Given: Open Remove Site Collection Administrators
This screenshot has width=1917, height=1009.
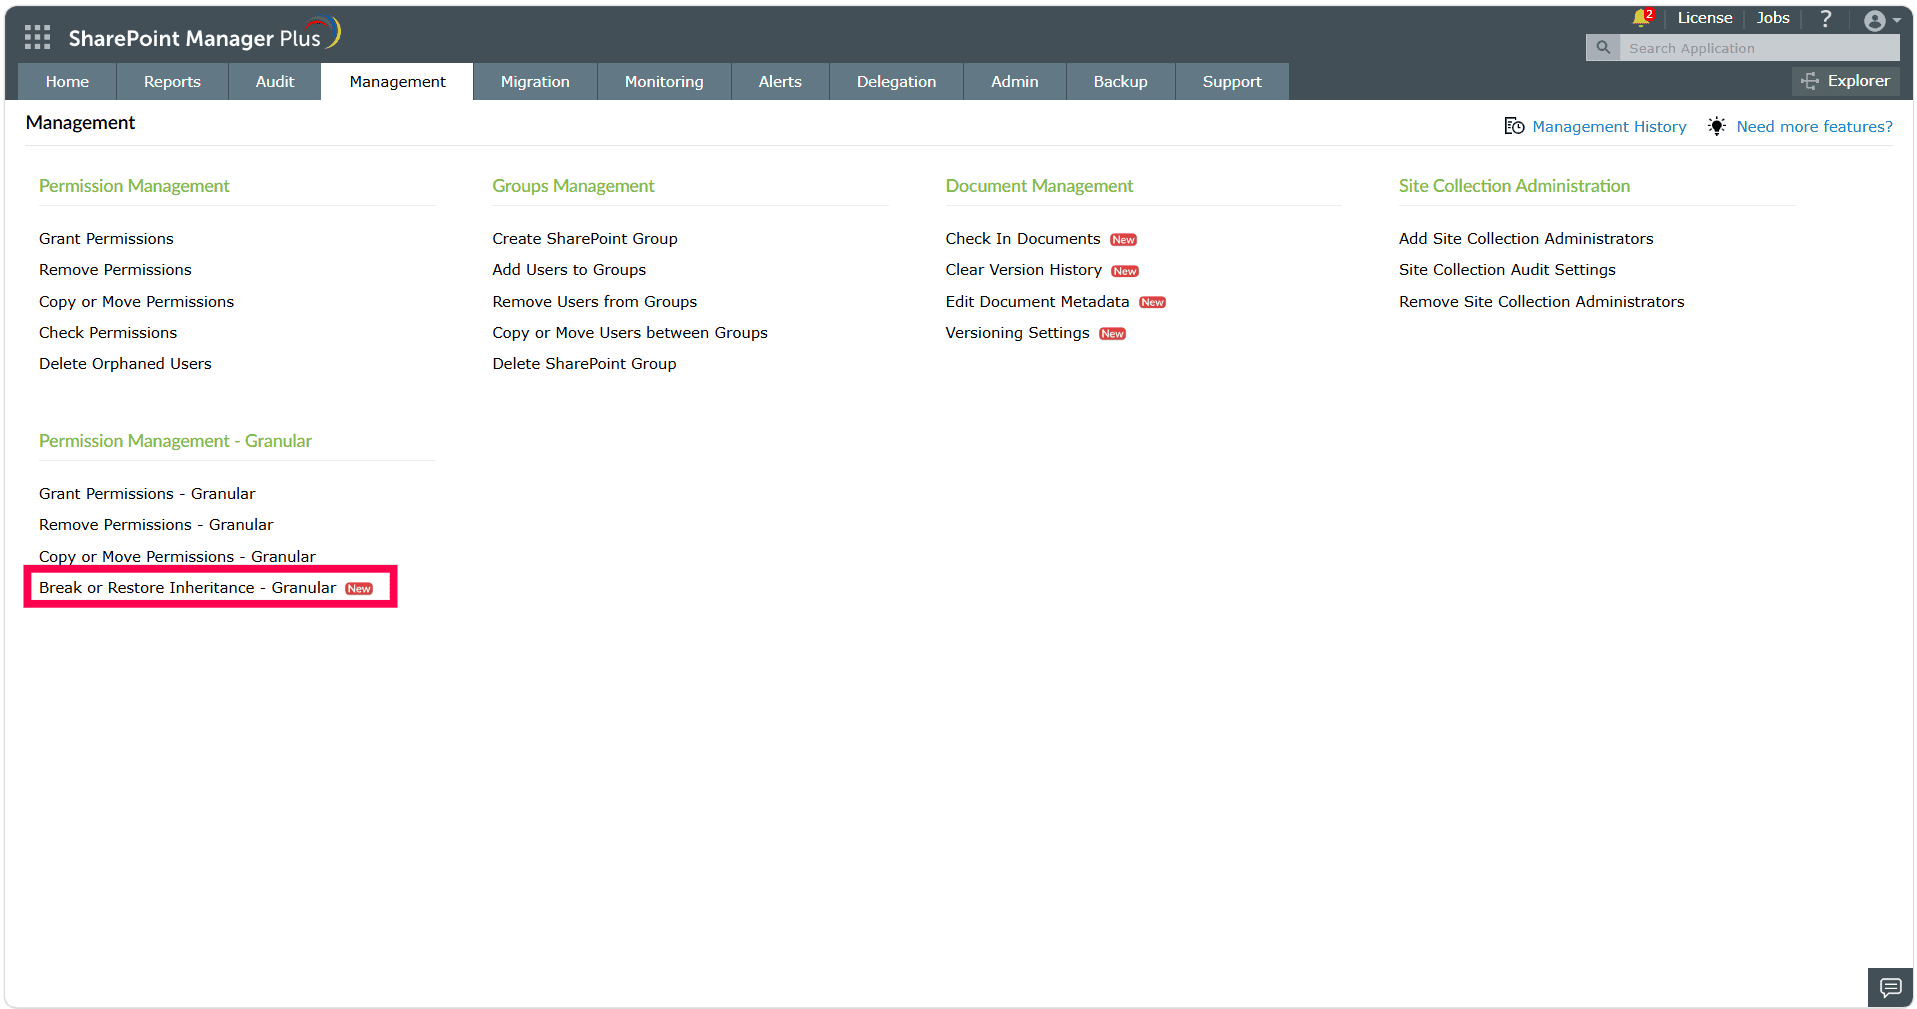Looking at the screenshot, I should pyautogui.click(x=1541, y=302).
